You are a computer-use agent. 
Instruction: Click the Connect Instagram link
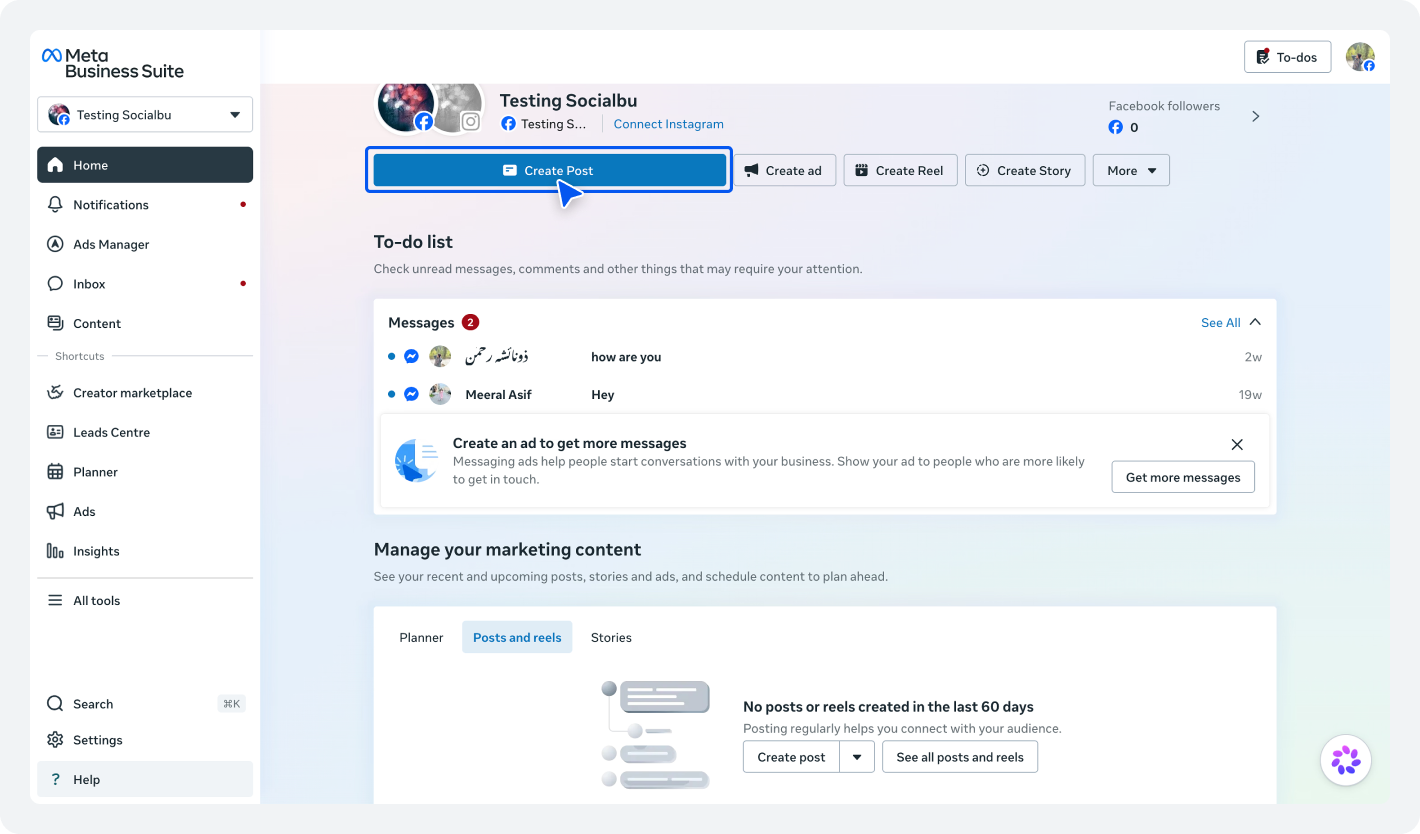click(x=668, y=124)
